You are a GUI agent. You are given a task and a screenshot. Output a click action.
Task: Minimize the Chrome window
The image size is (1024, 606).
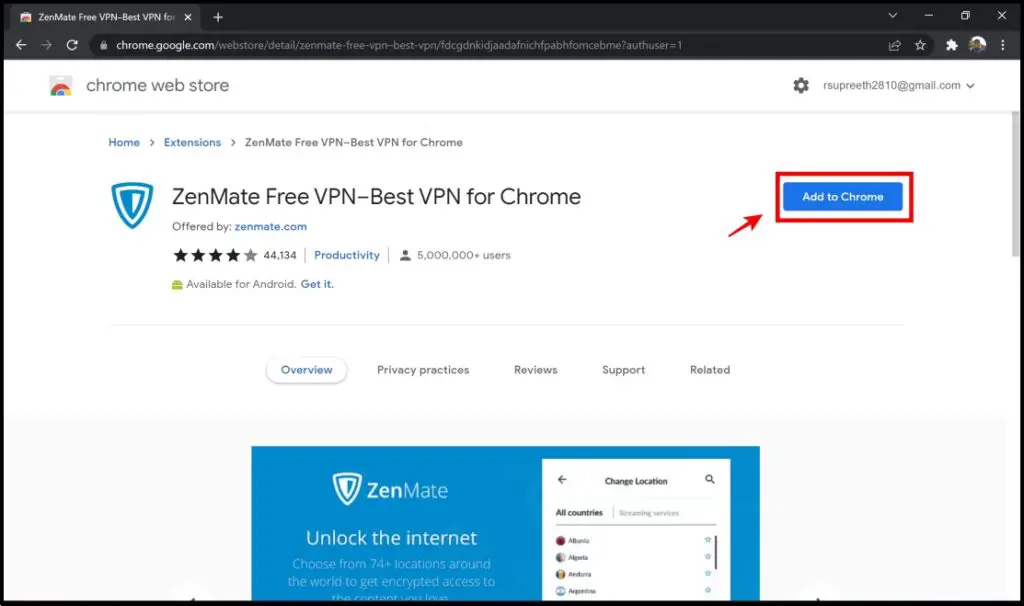(929, 15)
